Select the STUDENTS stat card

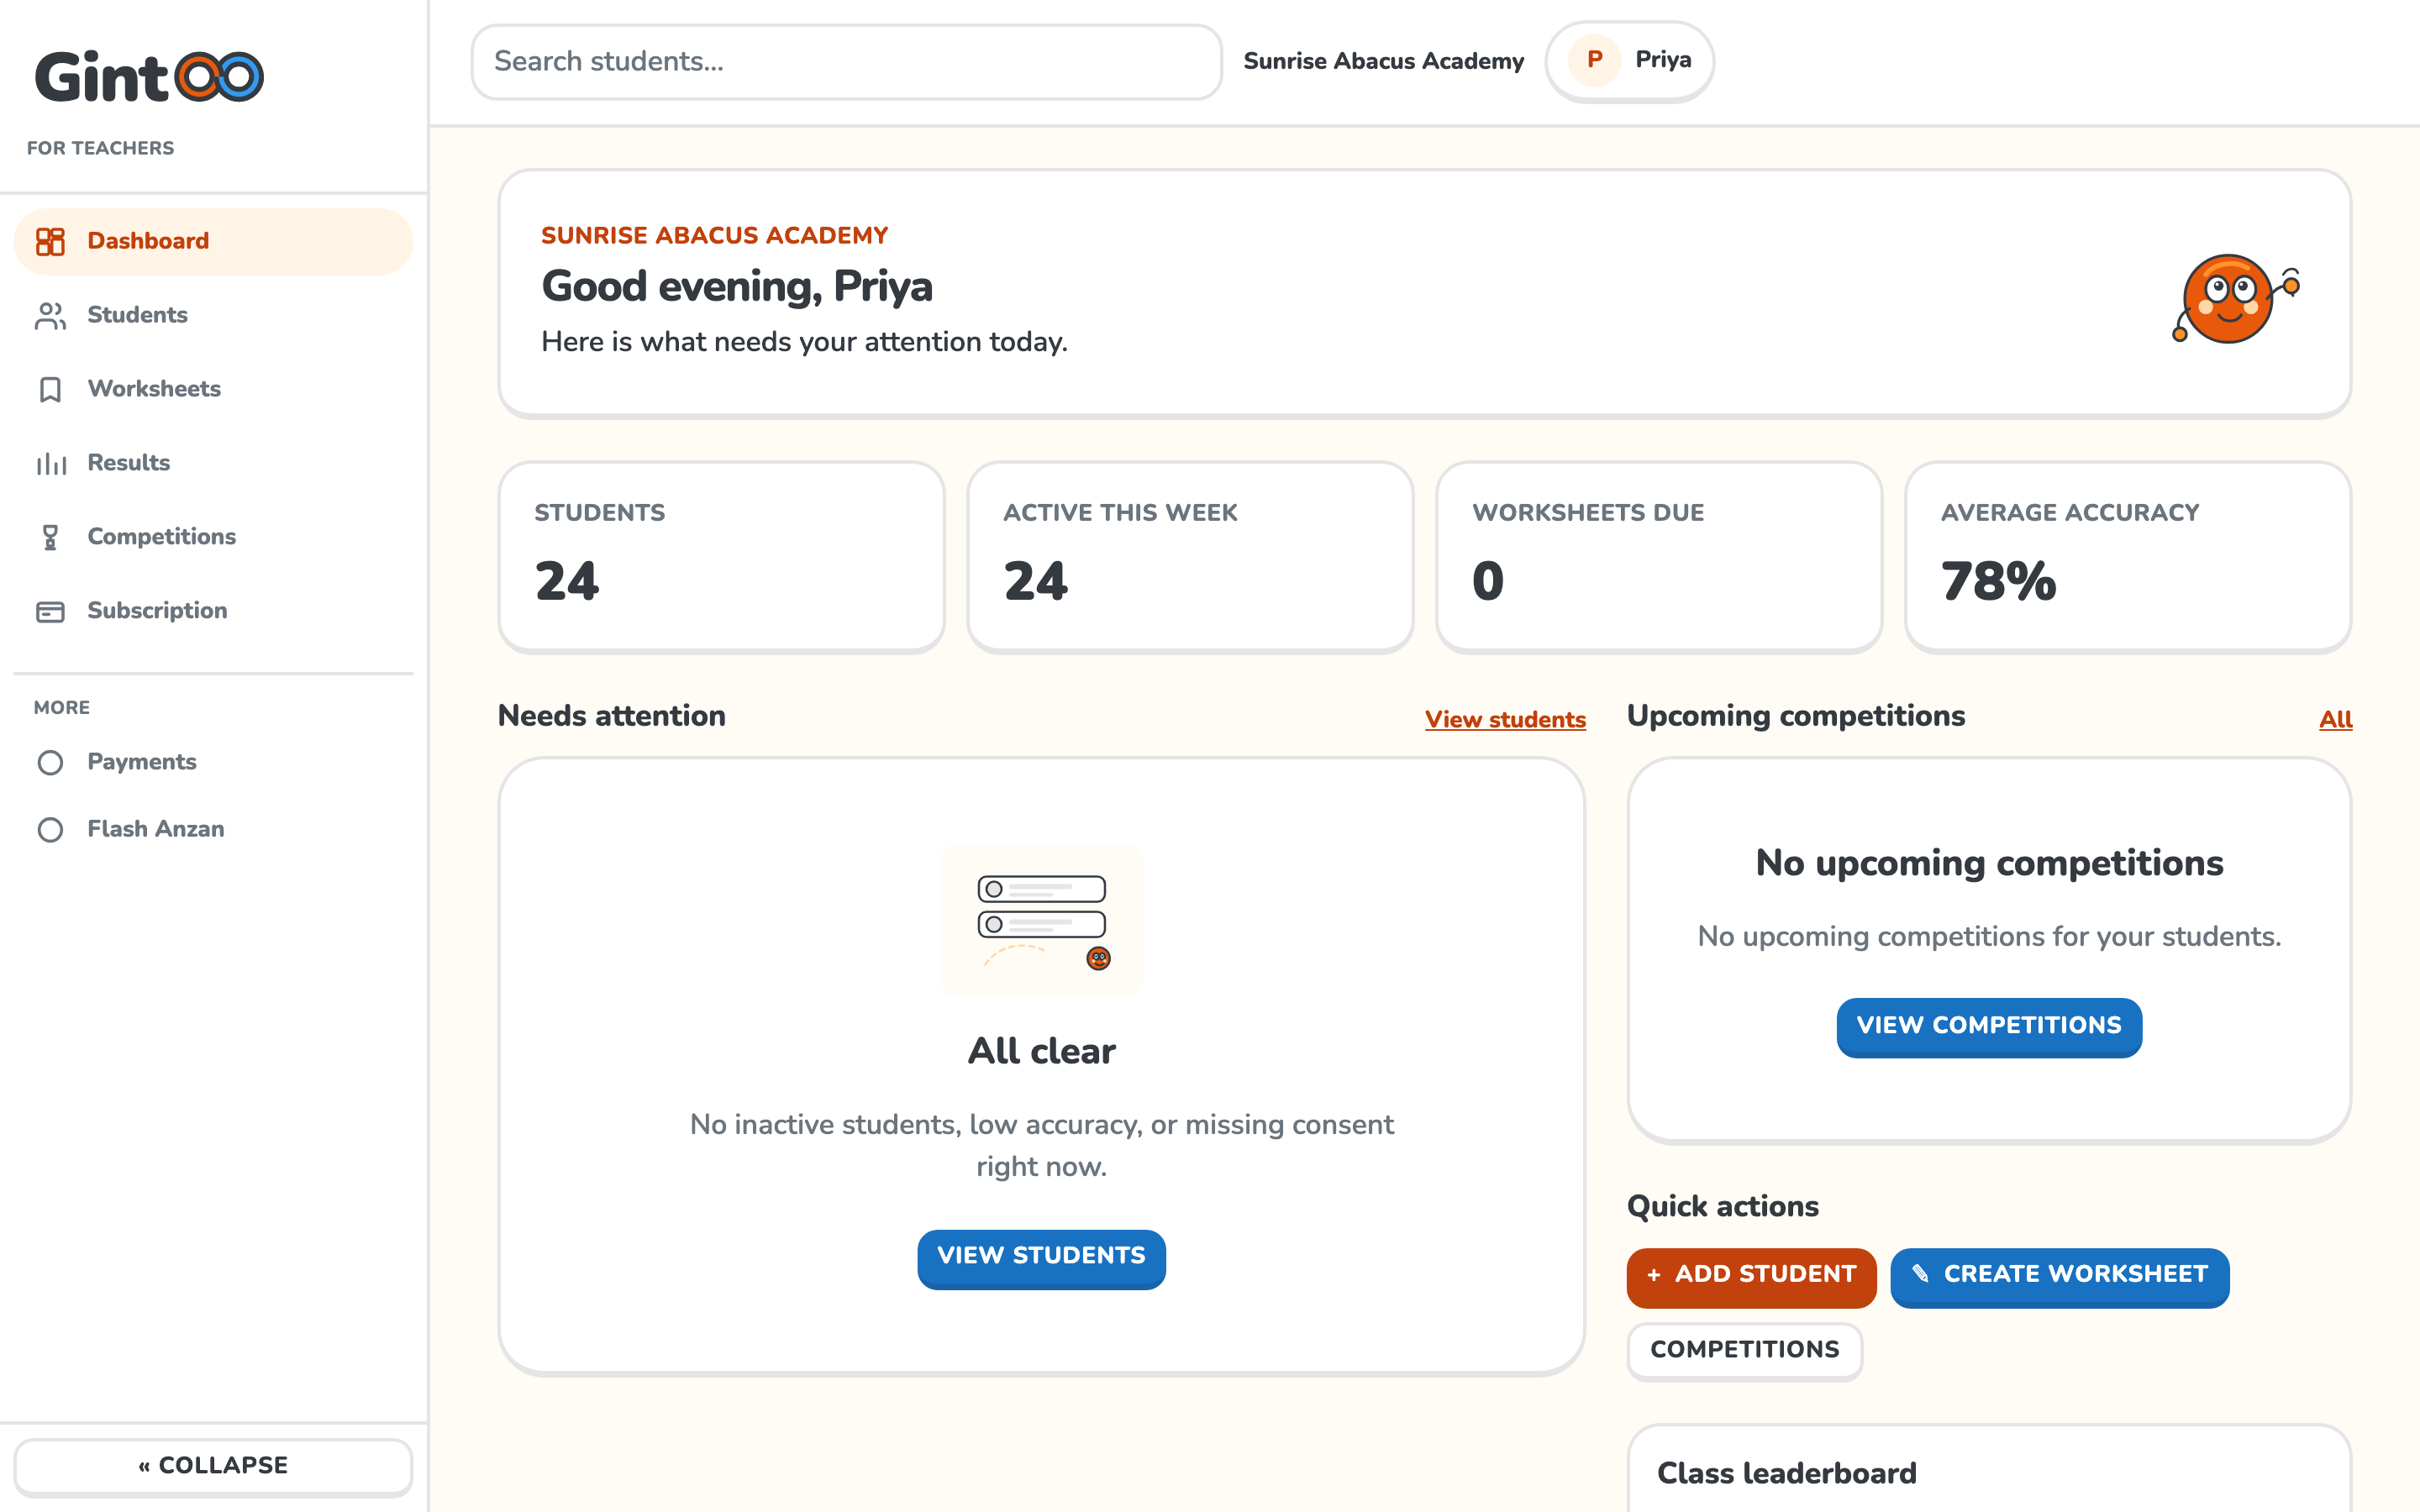coord(721,557)
